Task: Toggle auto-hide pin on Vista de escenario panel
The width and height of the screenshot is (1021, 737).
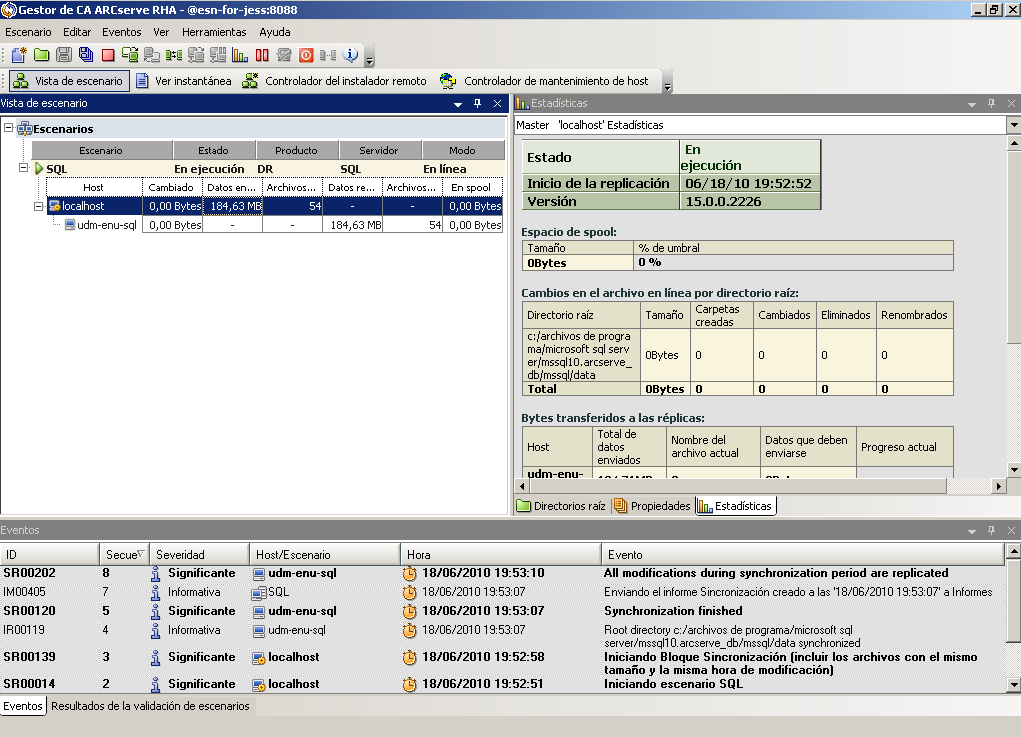Action: [x=477, y=103]
